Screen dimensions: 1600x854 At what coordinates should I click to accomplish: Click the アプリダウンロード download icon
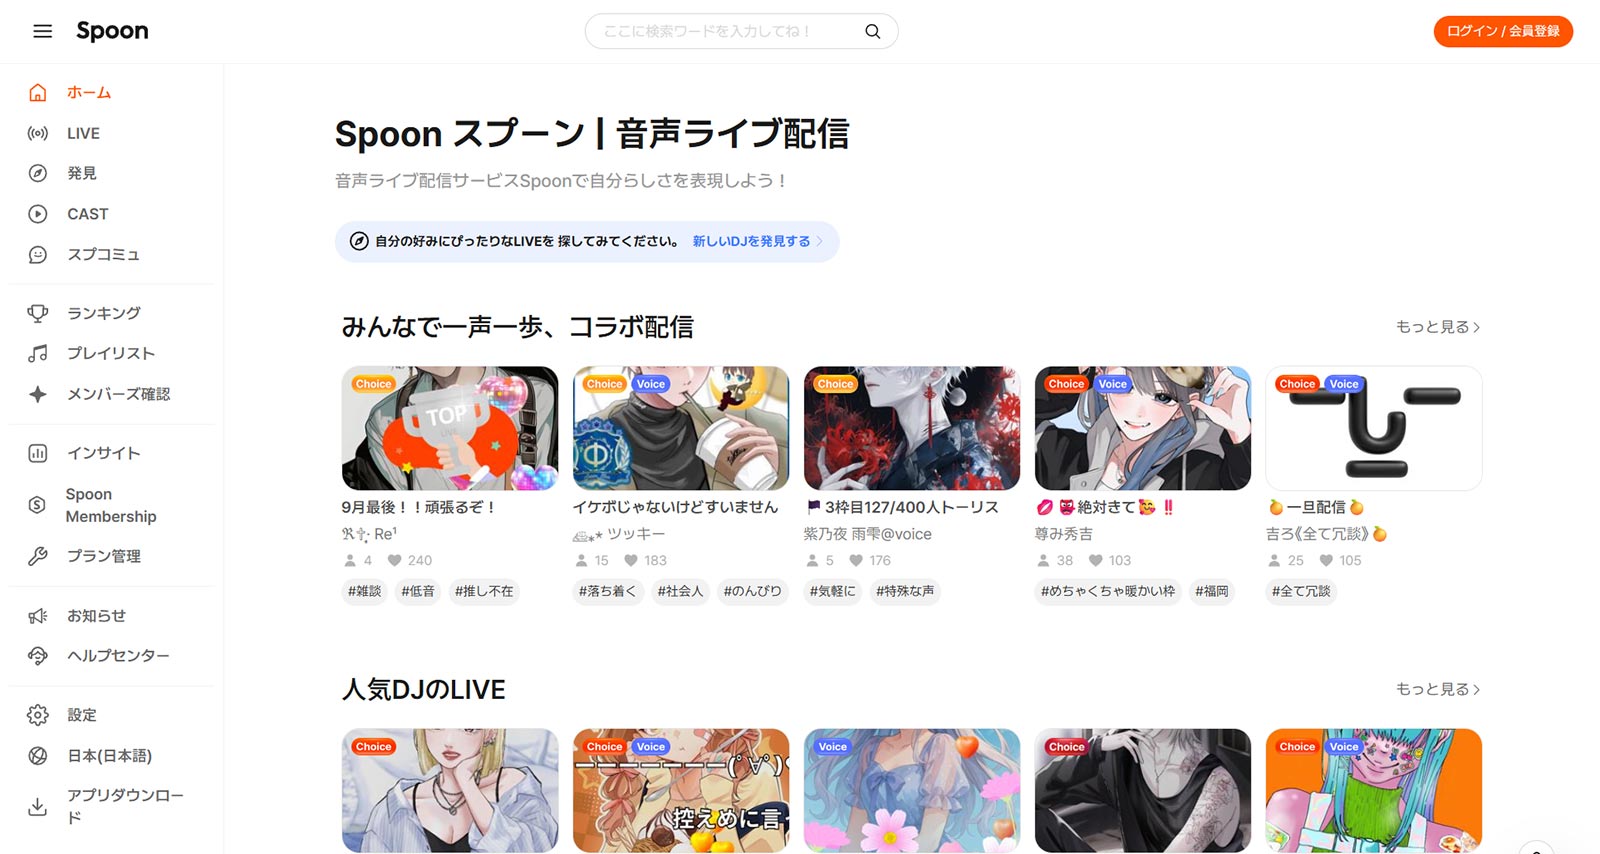38,806
